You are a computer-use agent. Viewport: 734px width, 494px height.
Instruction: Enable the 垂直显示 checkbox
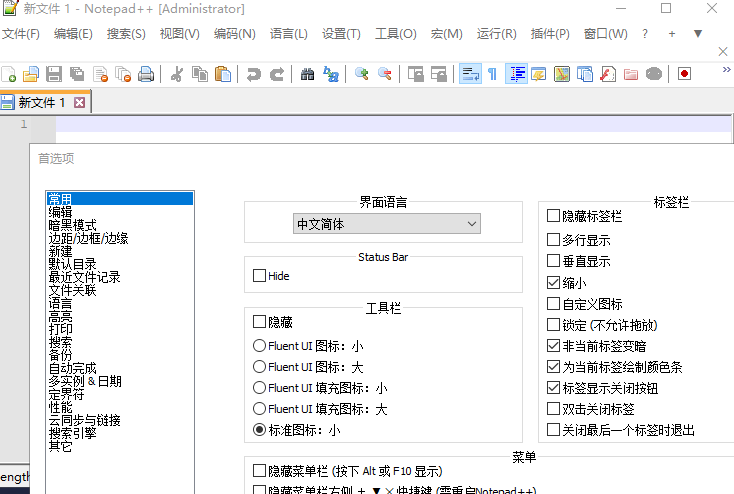[x=553, y=261]
